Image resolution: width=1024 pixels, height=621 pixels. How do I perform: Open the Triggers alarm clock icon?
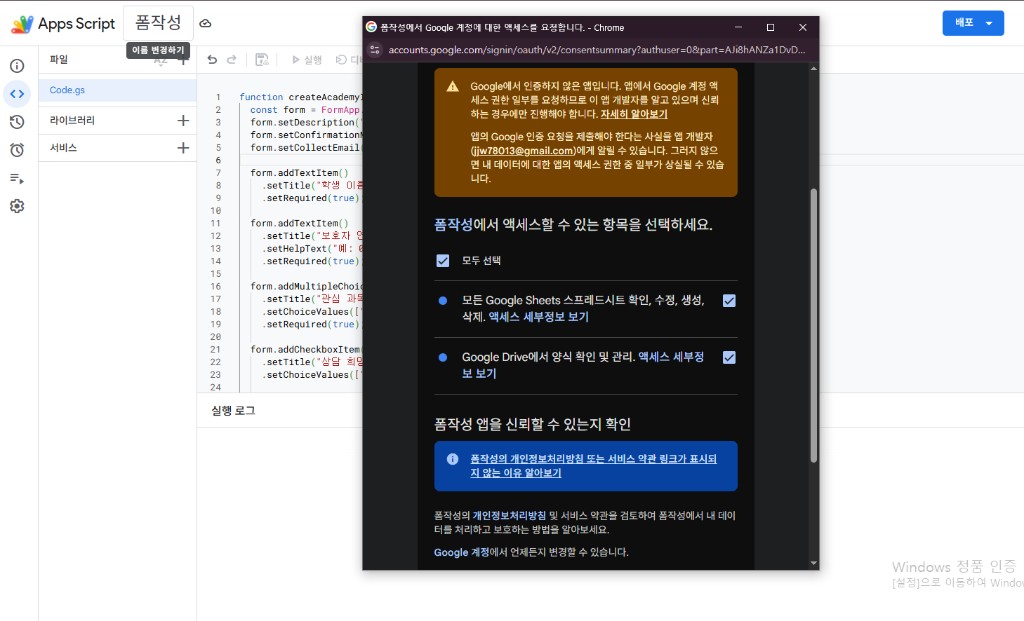[x=17, y=150]
